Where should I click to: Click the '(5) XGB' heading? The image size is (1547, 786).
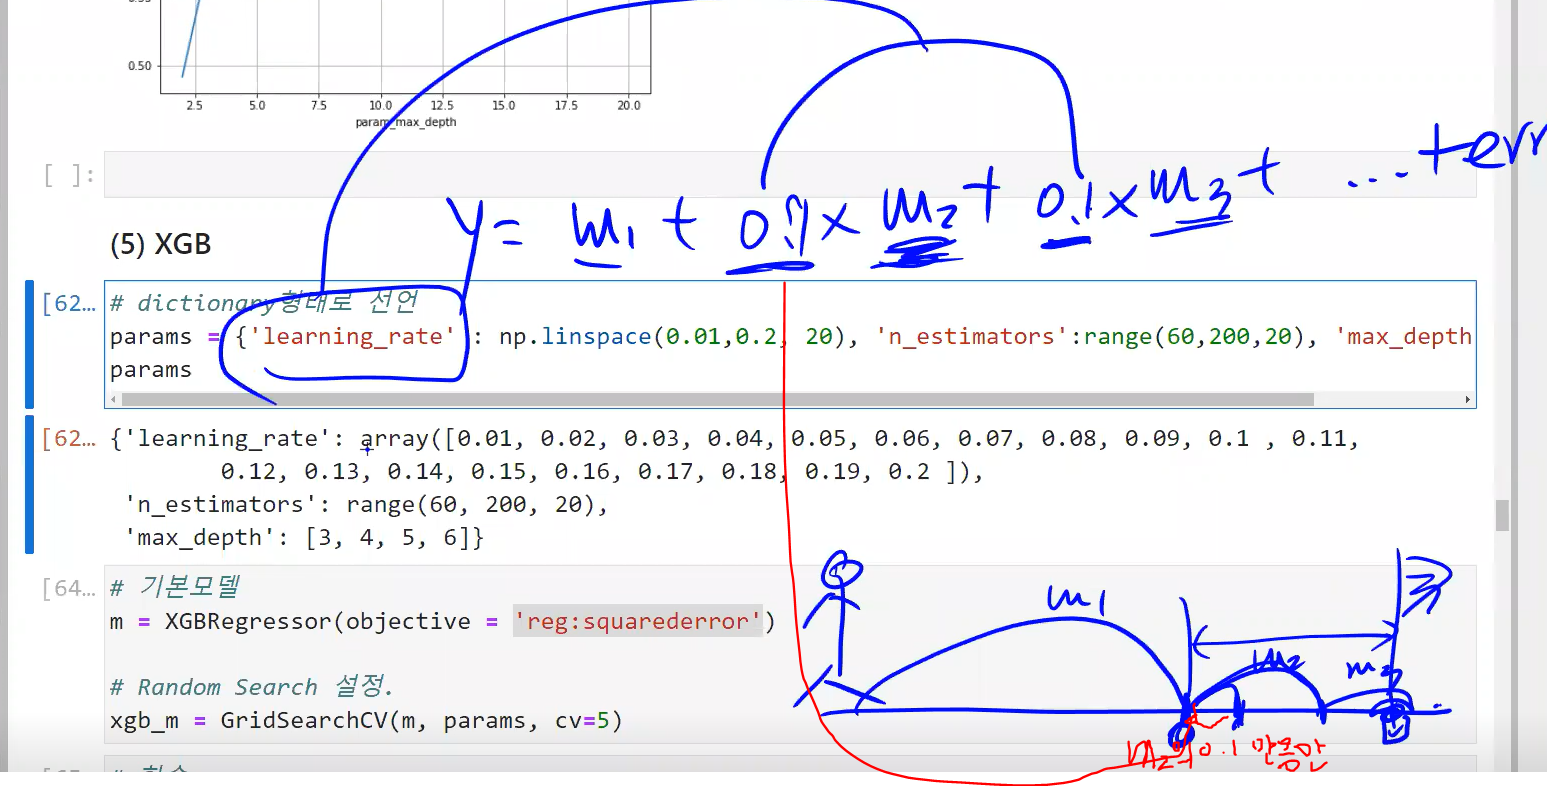click(161, 244)
